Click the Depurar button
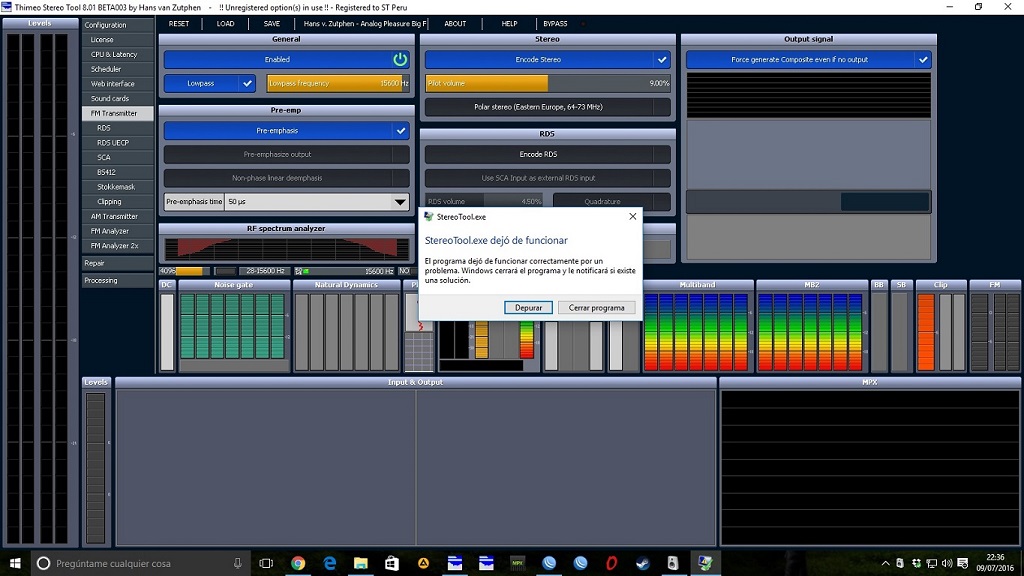 tap(528, 308)
